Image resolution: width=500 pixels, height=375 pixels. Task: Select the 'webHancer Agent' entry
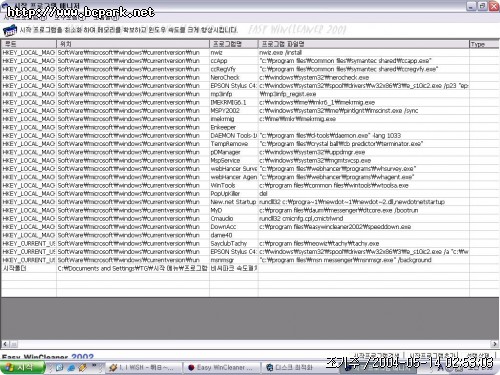[x=234, y=177]
